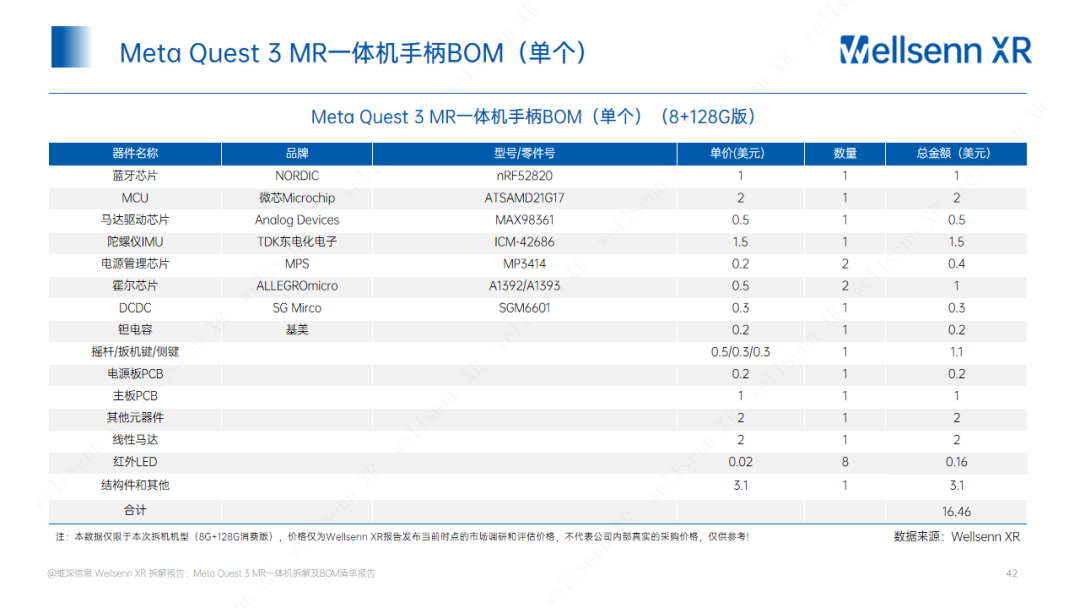This screenshot has width=1080, height=608.
Task: Click the blue gradient square beside title
Action: (72, 47)
